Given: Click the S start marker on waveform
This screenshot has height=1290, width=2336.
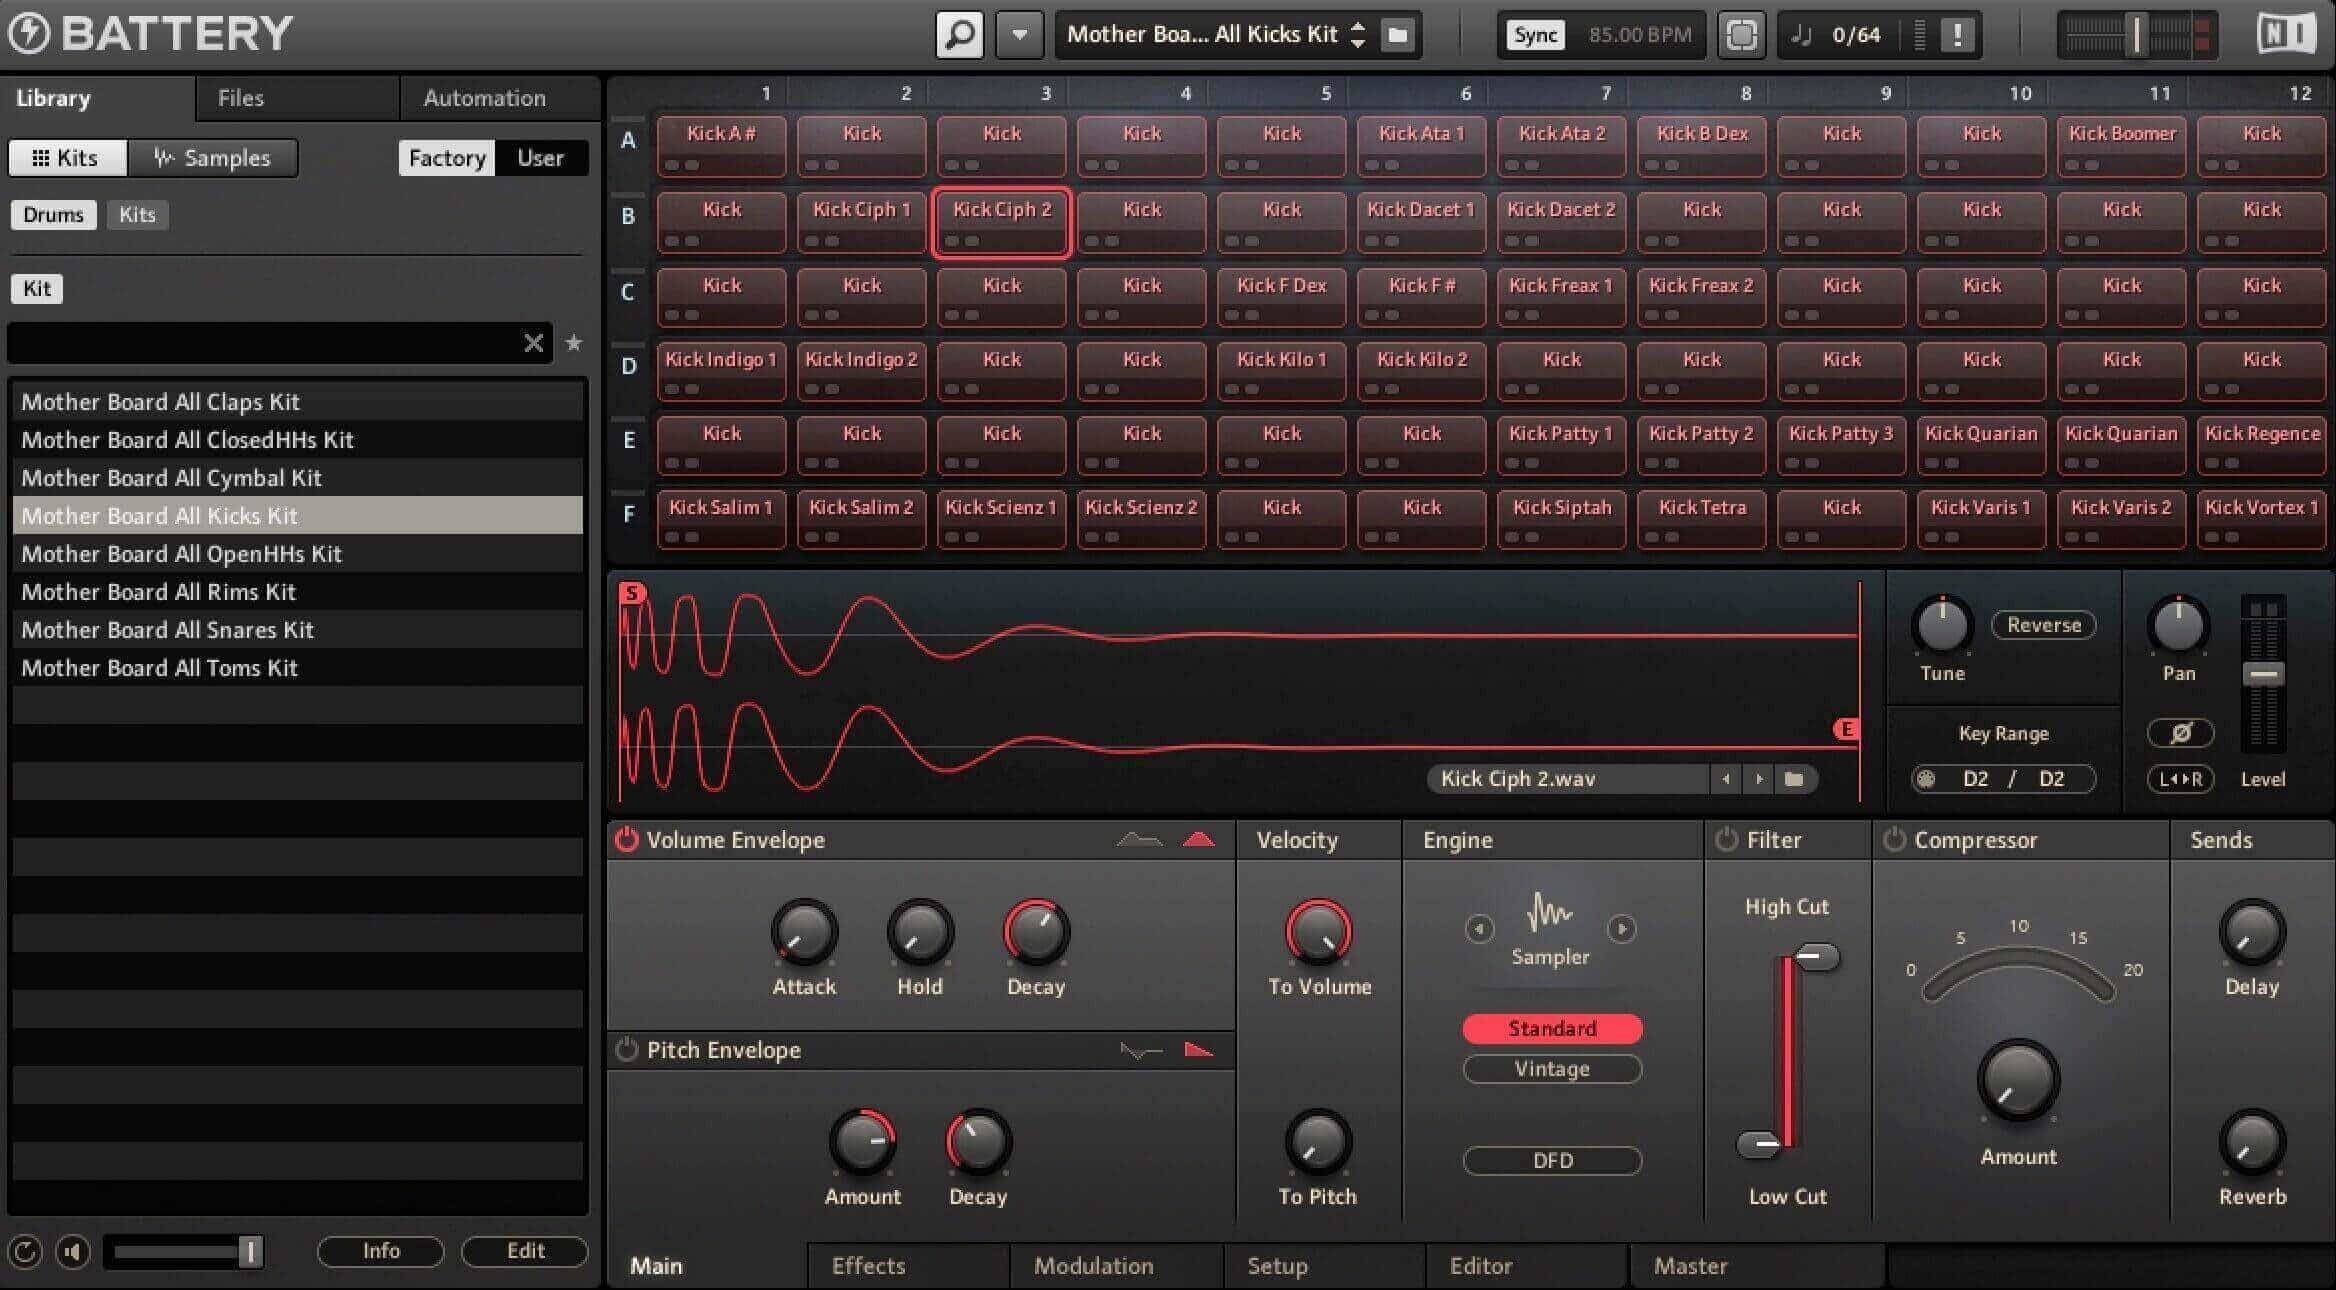Looking at the screenshot, I should tap(632, 594).
